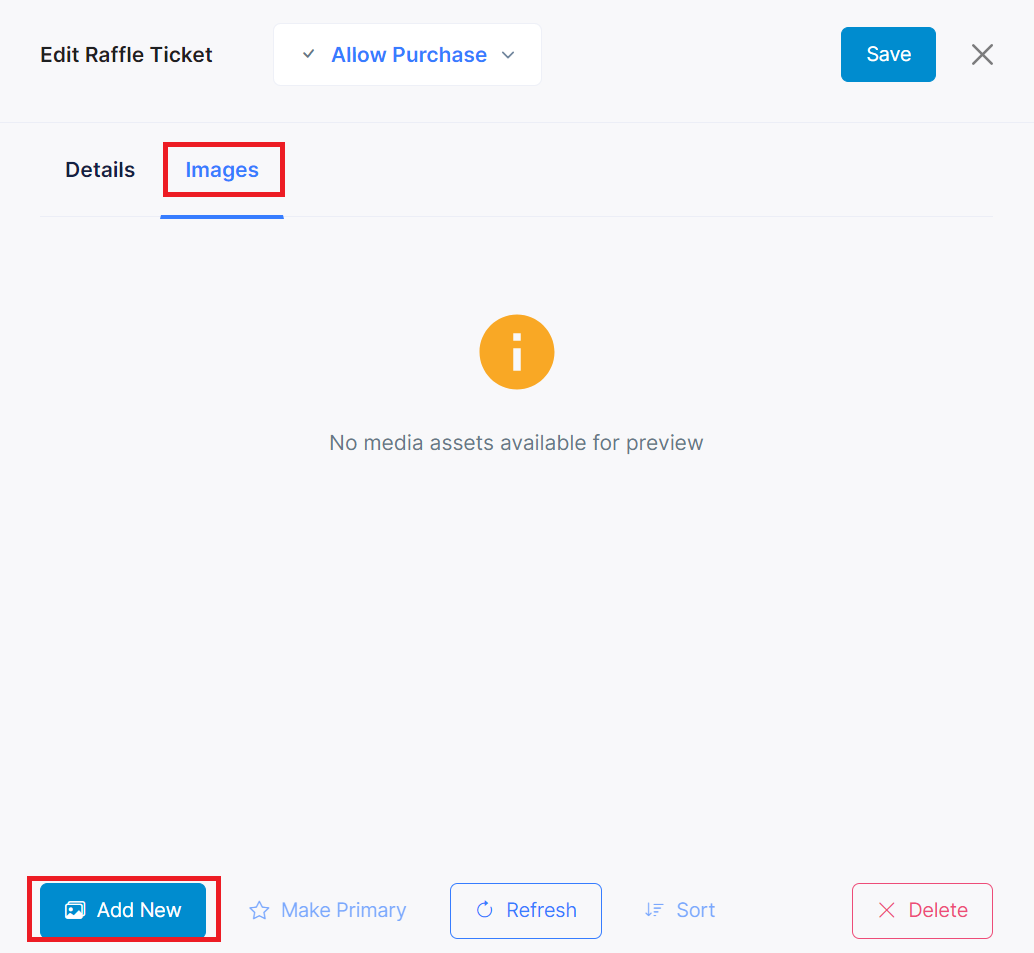Select the Images tab
This screenshot has height=953, width=1034.
222,170
